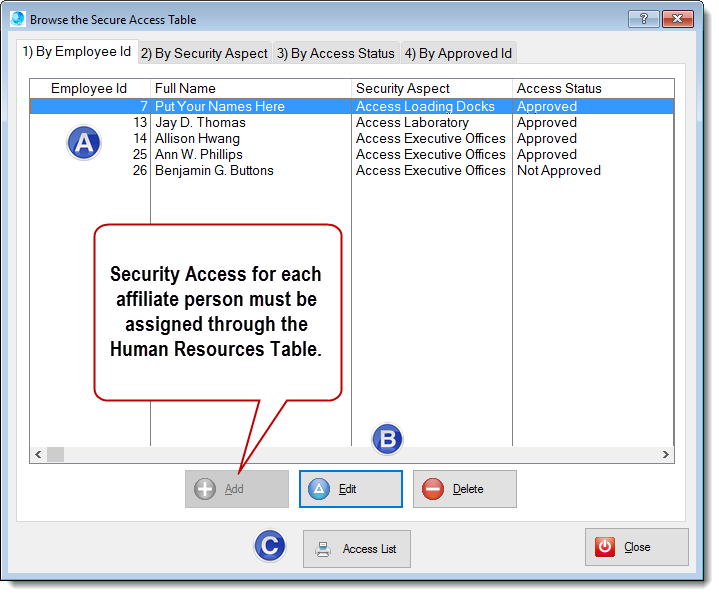Click the red Delete minus icon
Viewport: 719px width, 596px height.
coord(433,489)
